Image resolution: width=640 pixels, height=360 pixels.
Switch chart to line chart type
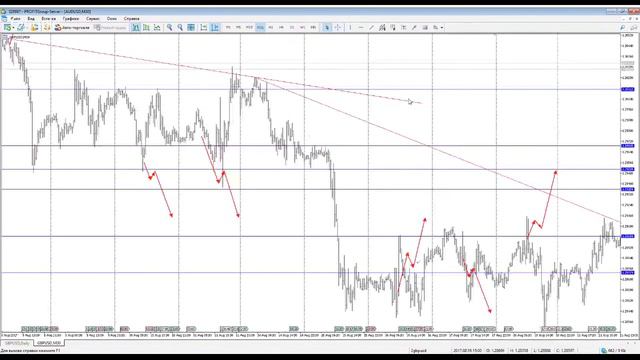[157, 27]
